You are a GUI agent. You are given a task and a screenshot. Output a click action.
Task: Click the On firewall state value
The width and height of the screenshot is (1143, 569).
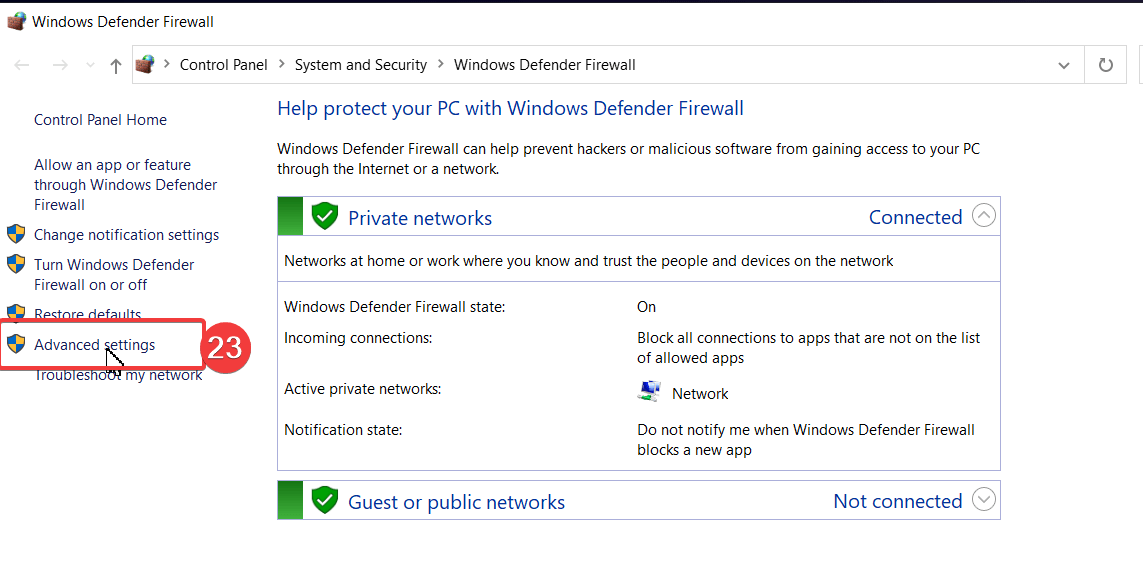[x=647, y=307]
